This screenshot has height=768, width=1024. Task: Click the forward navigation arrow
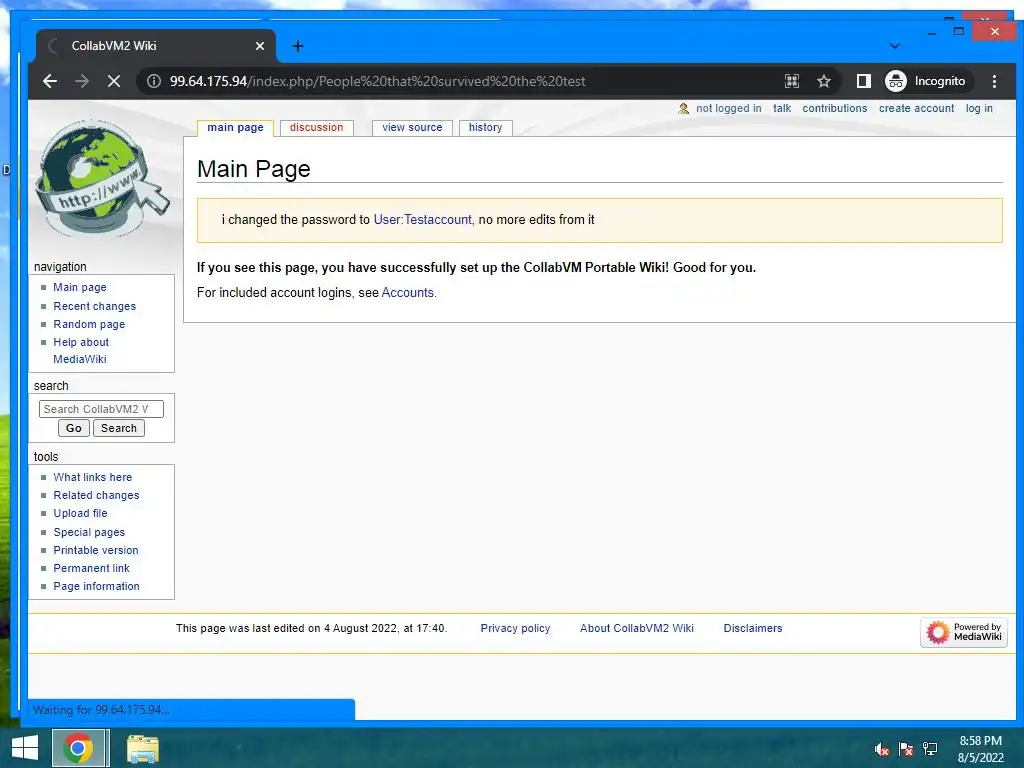coord(82,81)
